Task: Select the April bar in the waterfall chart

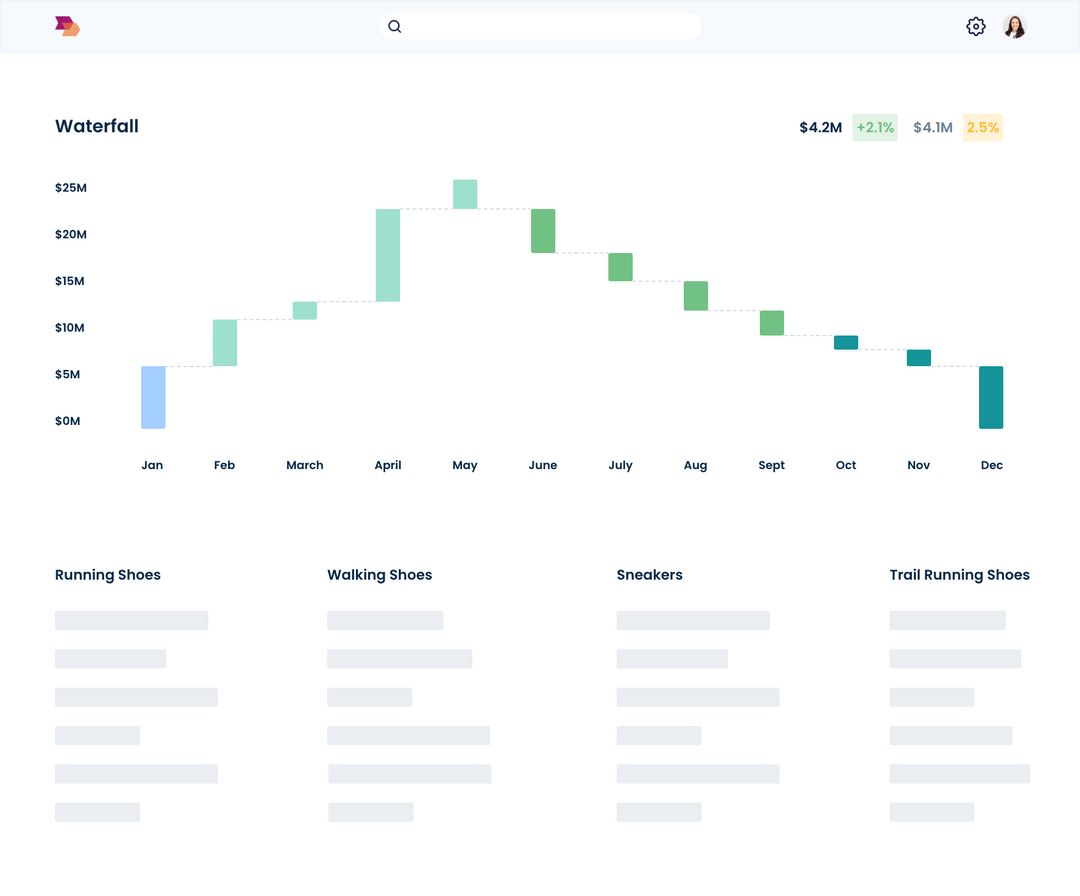Action: 388,255
